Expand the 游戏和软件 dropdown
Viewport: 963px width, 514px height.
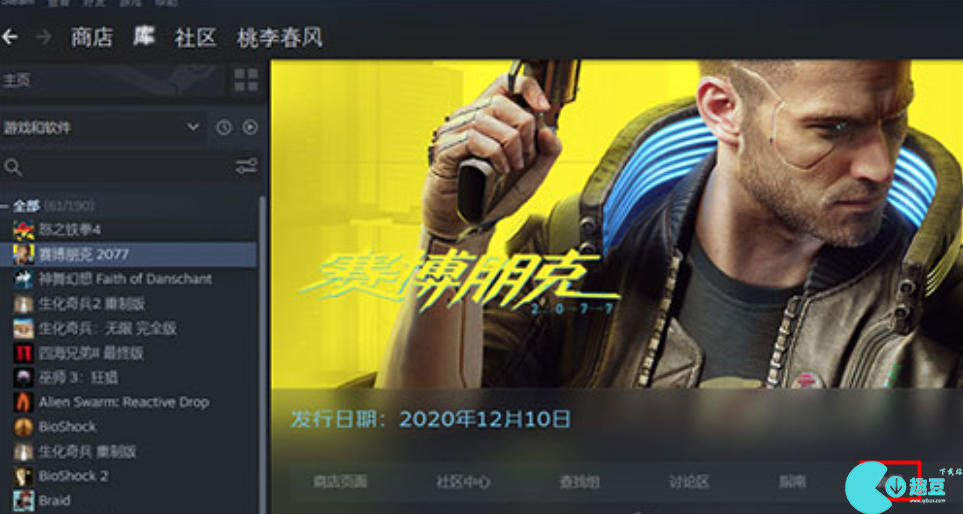click(103, 128)
